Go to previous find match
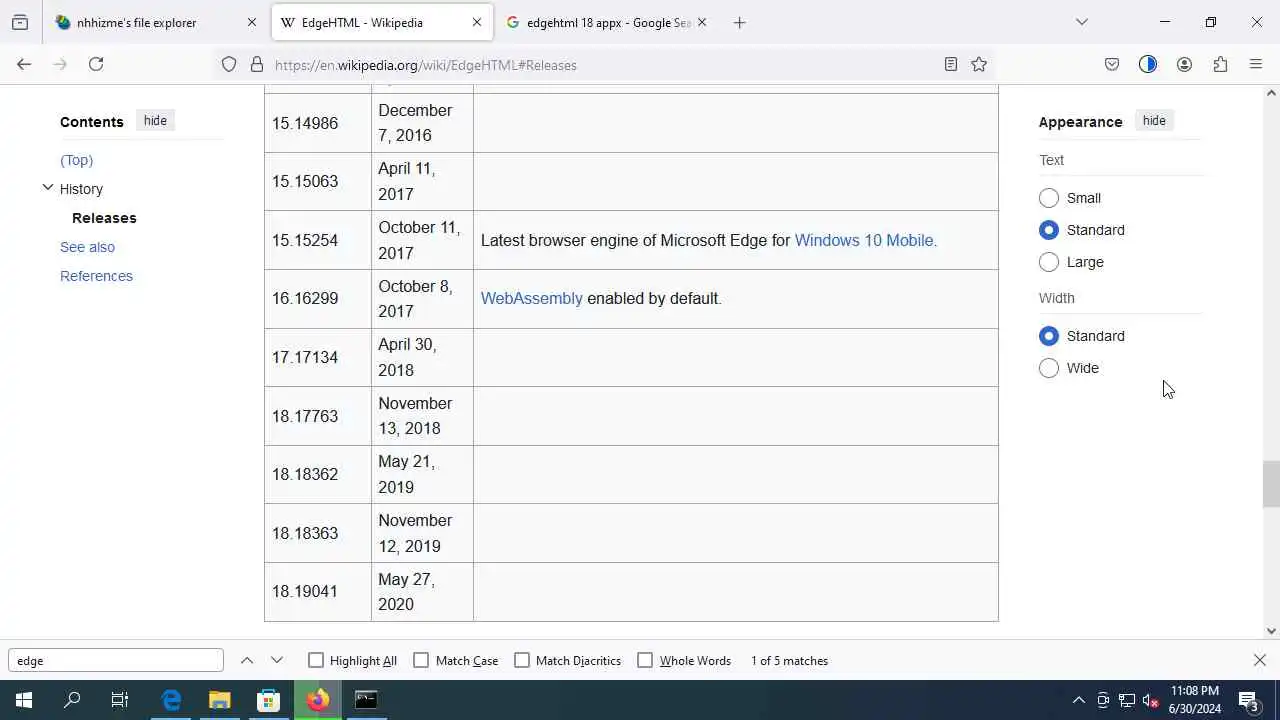1280x720 pixels. tap(247, 660)
